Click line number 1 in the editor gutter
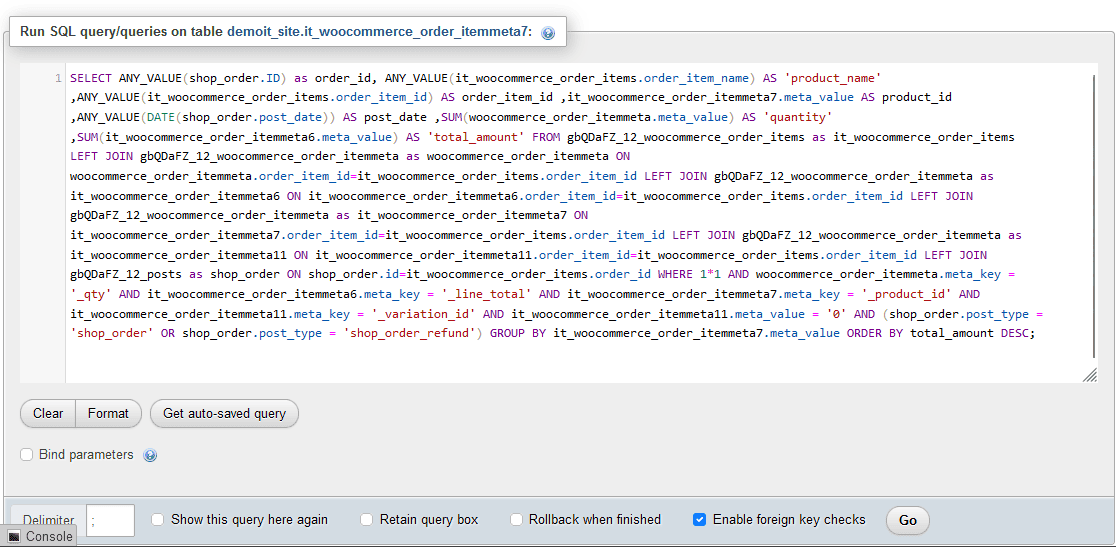 [x=59, y=78]
